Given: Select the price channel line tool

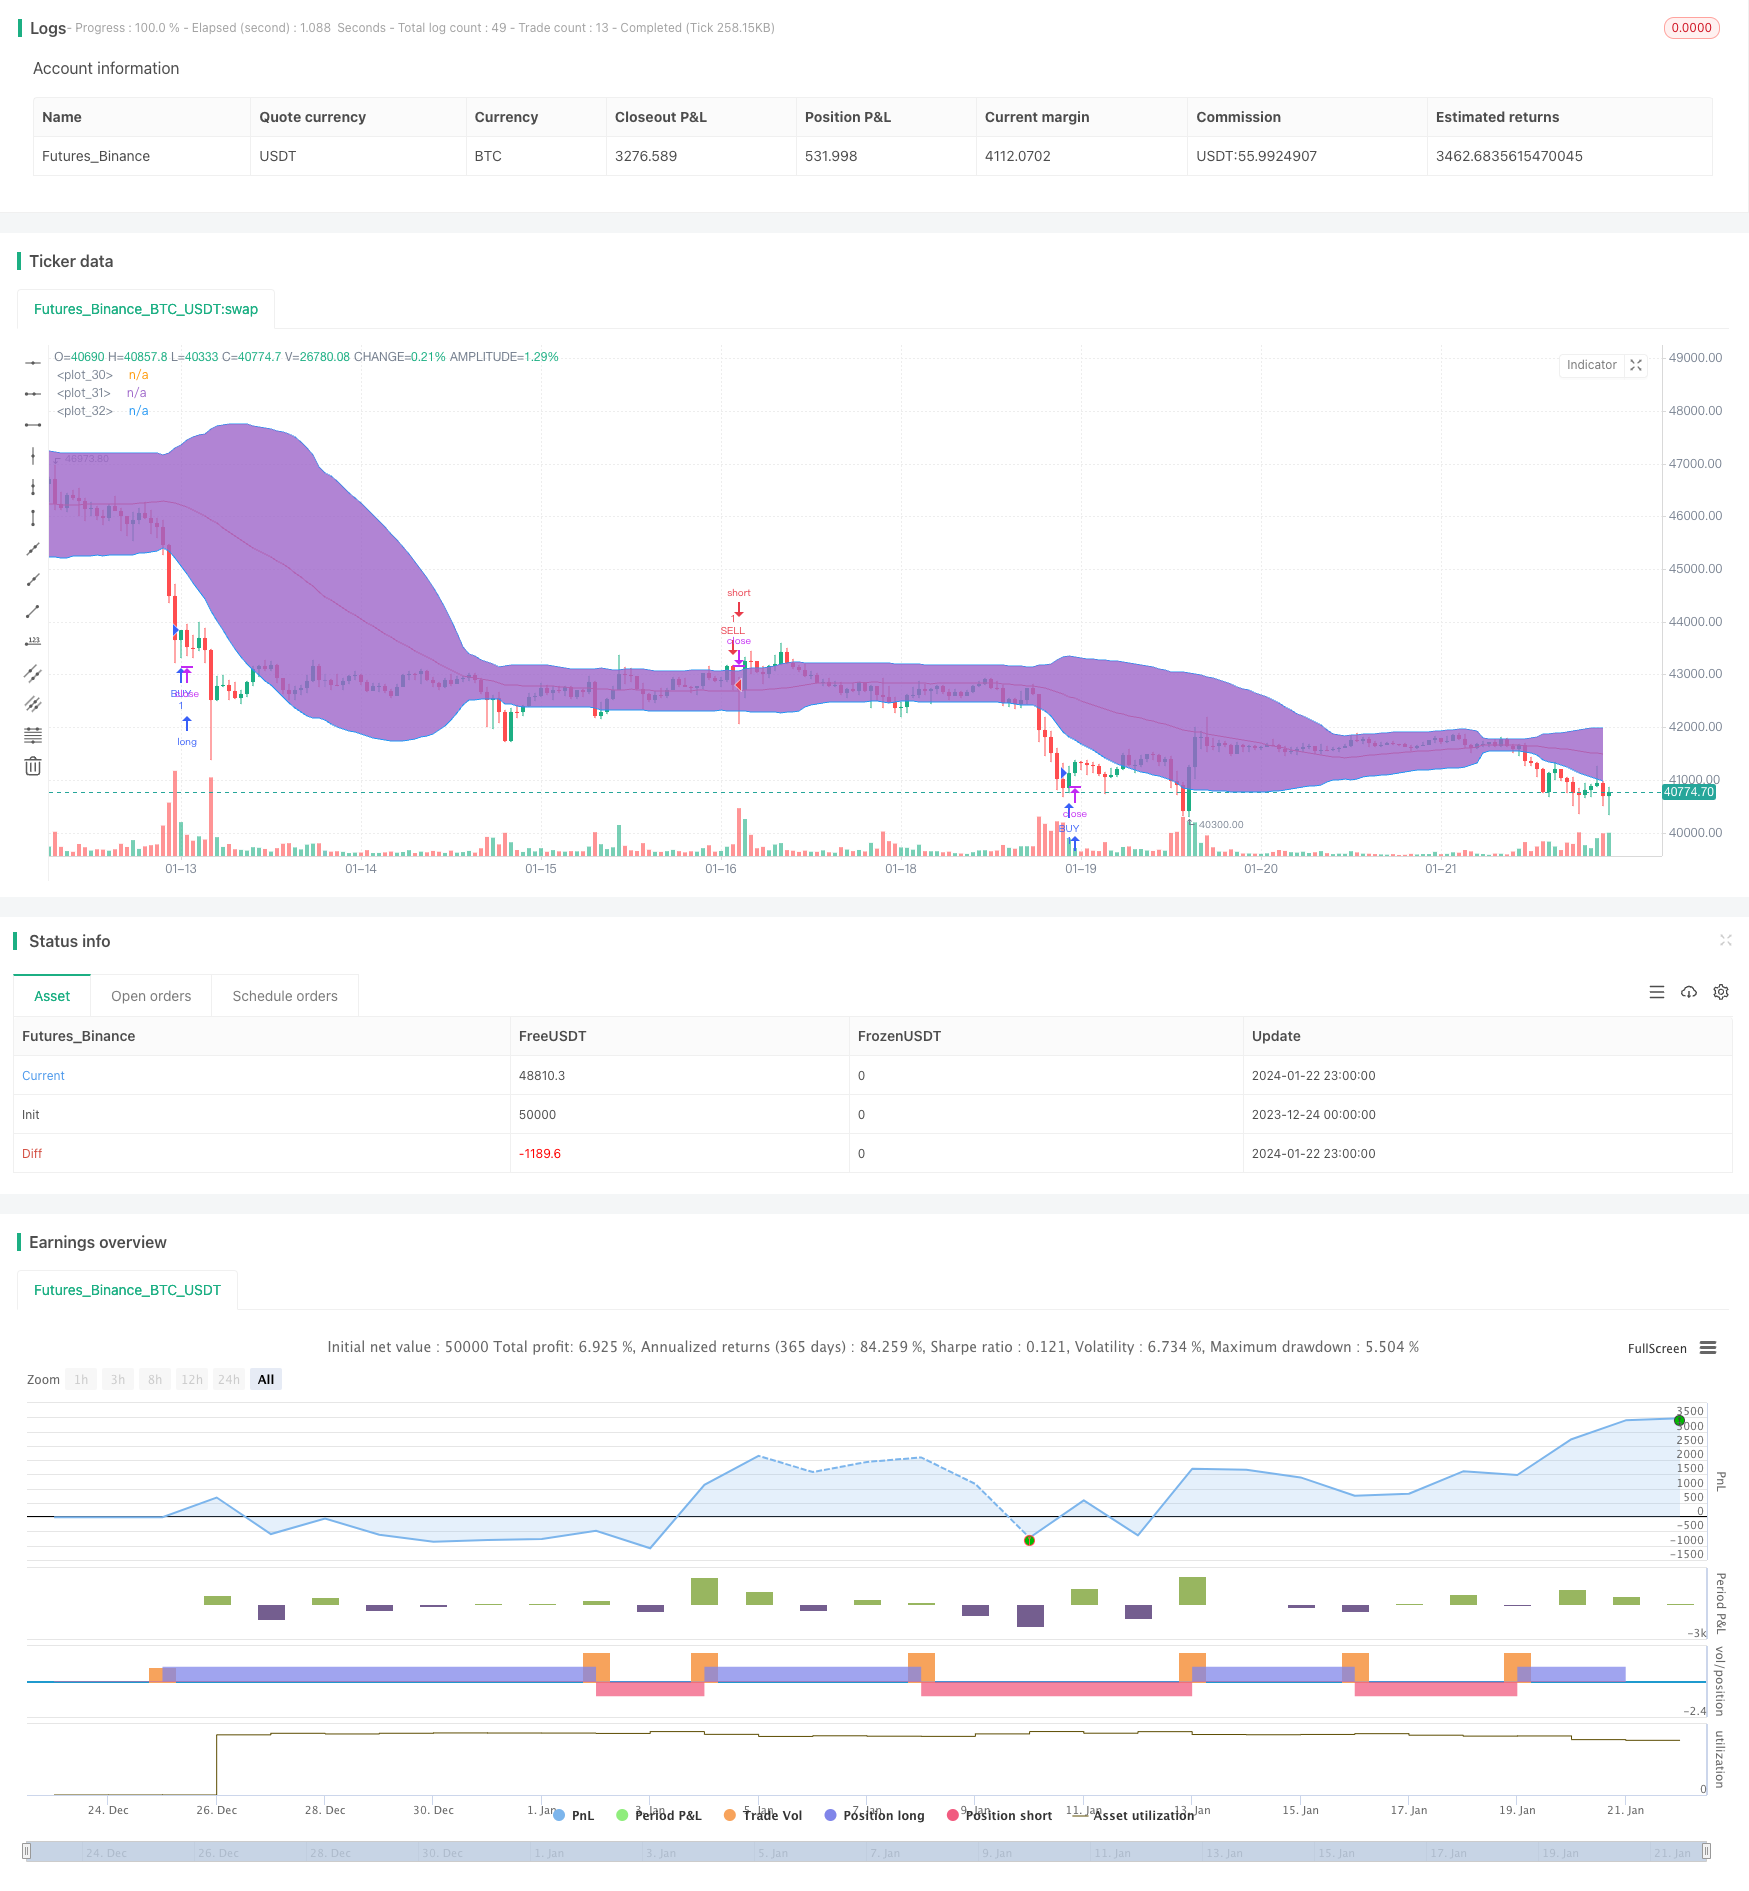Looking at the screenshot, I should (33, 673).
